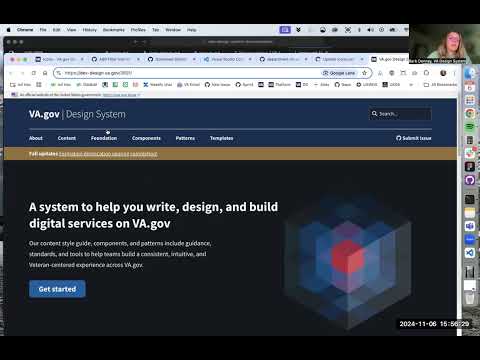The width and height of the screenshot is (480, 360).
Task: Open Finder from the dock
Action: (x=470, y=74)
